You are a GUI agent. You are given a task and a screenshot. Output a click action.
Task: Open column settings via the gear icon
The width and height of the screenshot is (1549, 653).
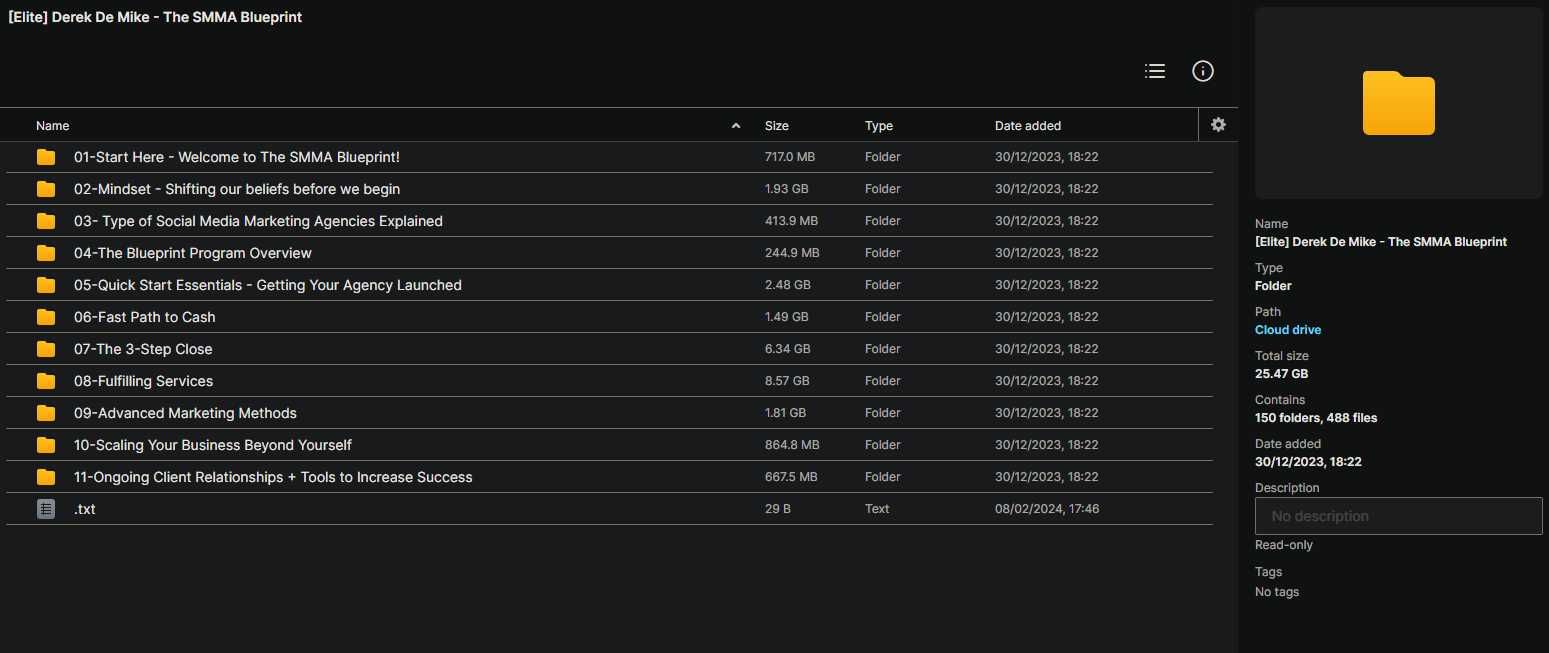[1218, 125]
